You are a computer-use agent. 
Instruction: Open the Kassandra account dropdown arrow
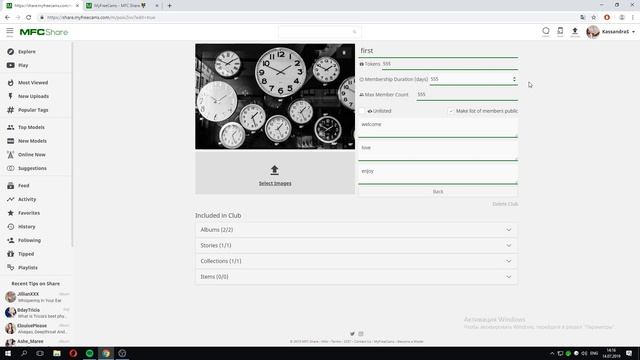click(633, 32)
